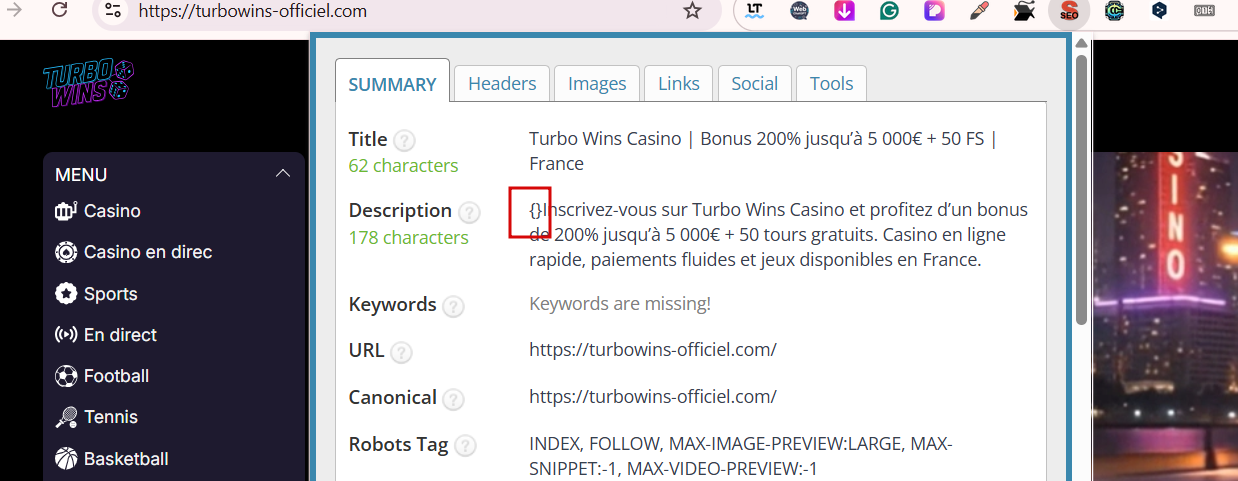Click the Sports star icon in the menu
Viewport: 1238px width, 481px height.
point(66,294)
